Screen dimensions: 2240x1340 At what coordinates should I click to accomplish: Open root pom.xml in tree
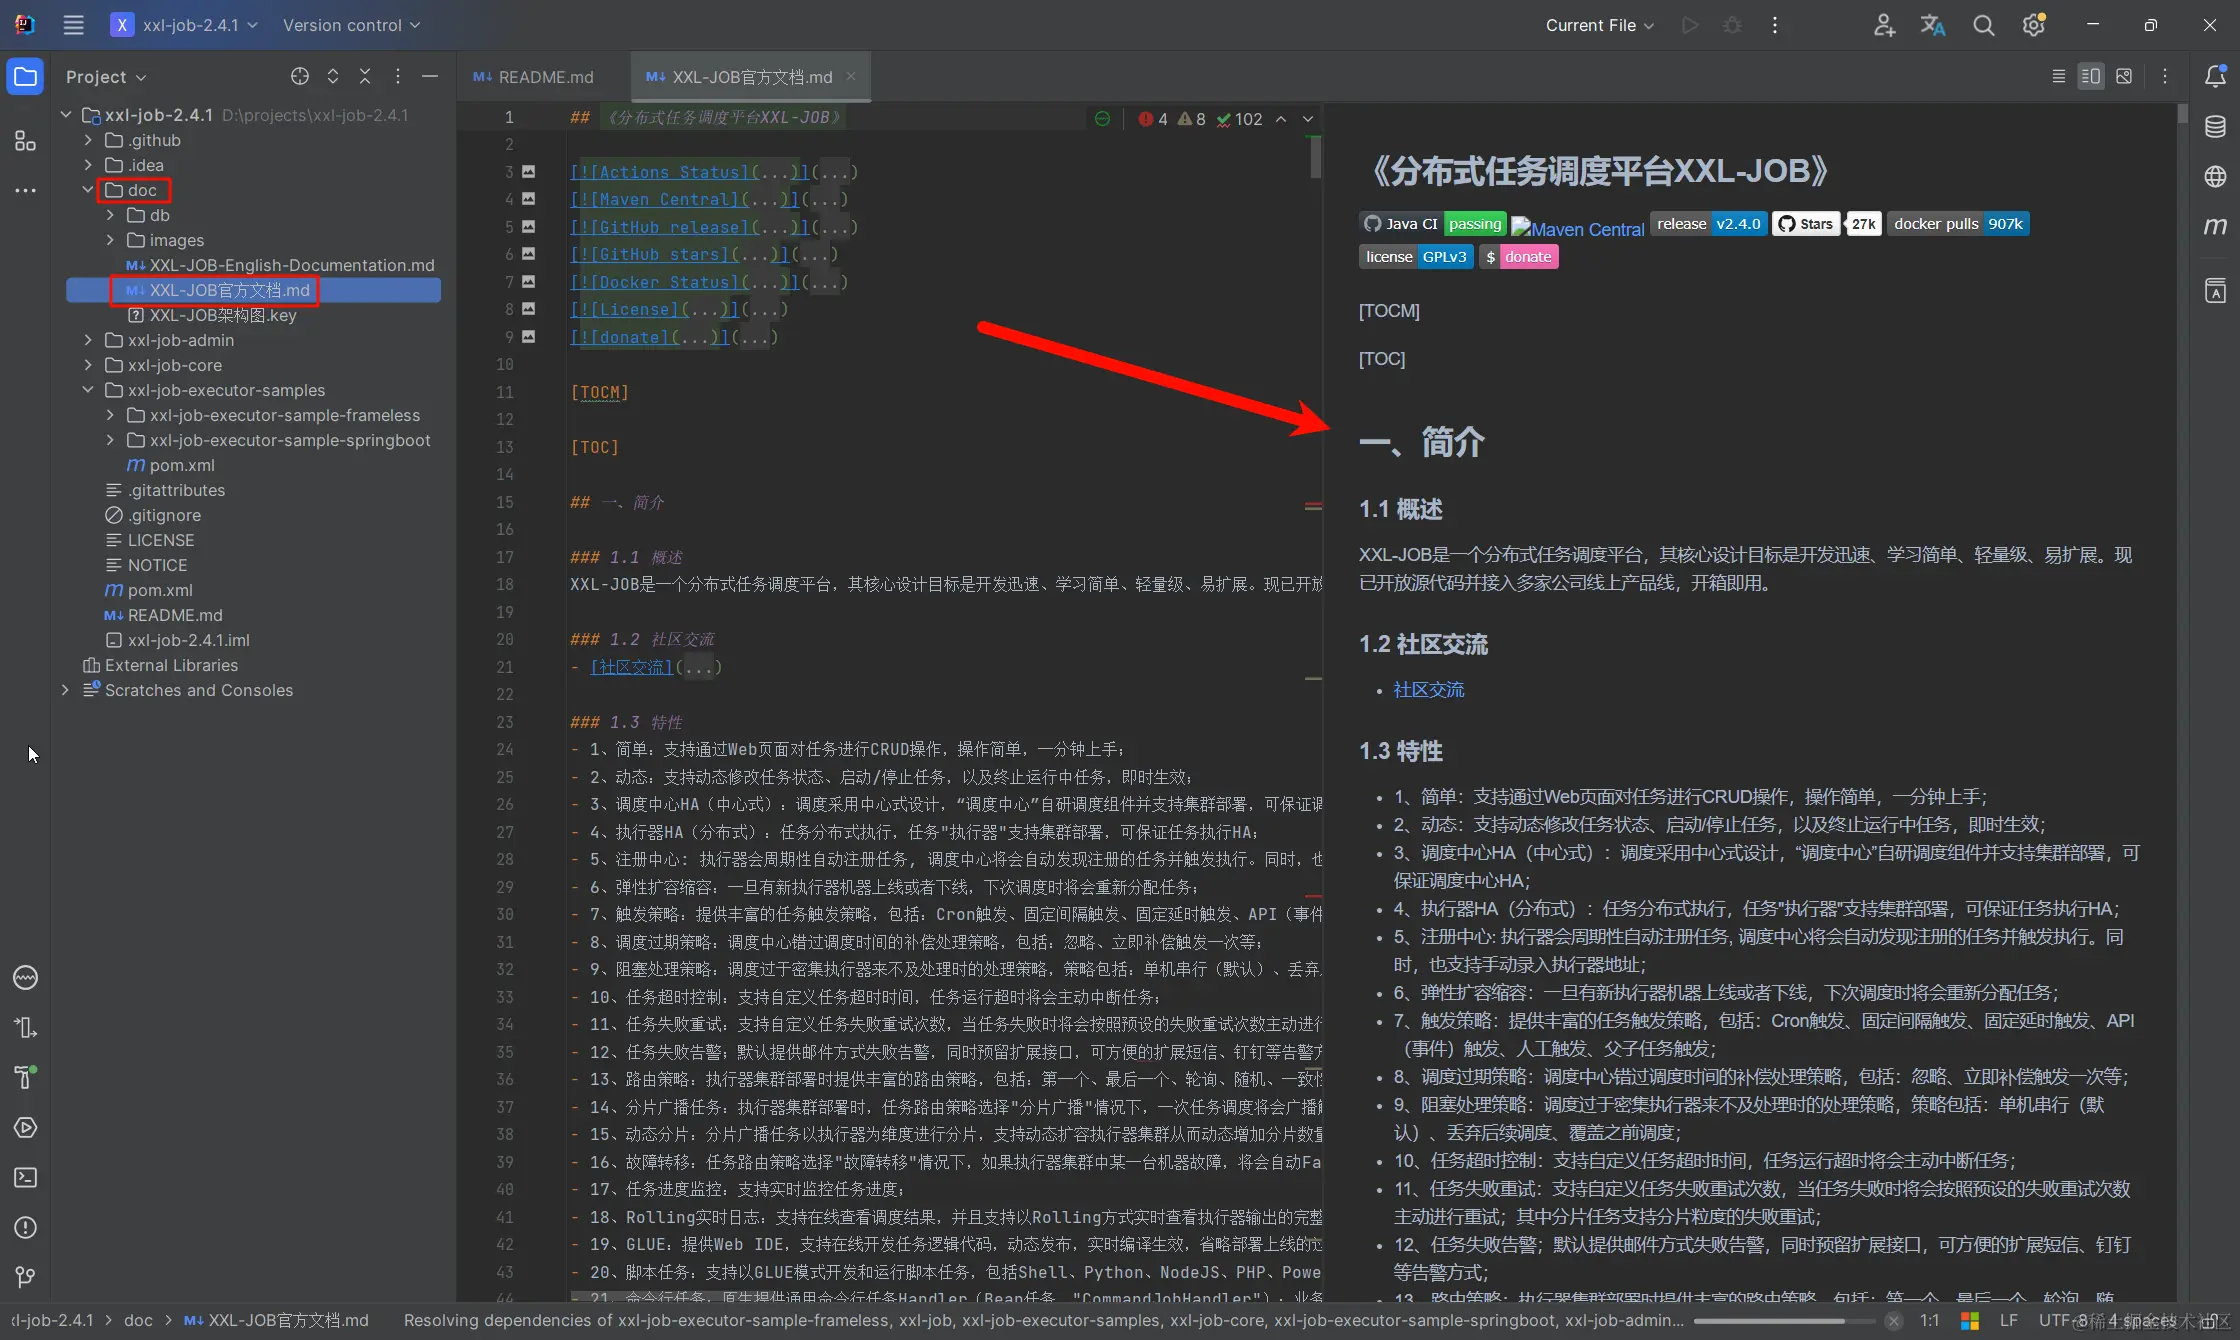(x=149, y=590)
